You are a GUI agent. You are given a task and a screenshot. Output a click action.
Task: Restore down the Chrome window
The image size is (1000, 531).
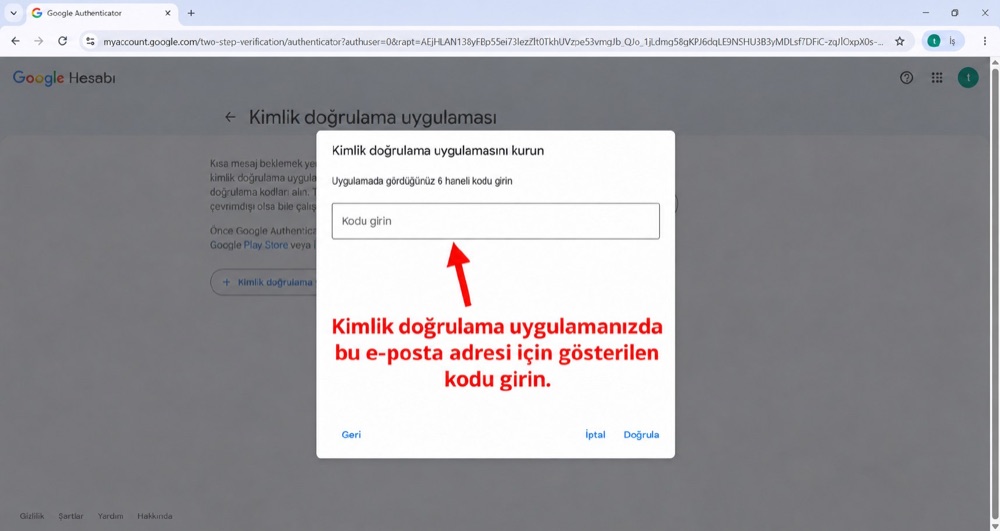pos(955,13)
